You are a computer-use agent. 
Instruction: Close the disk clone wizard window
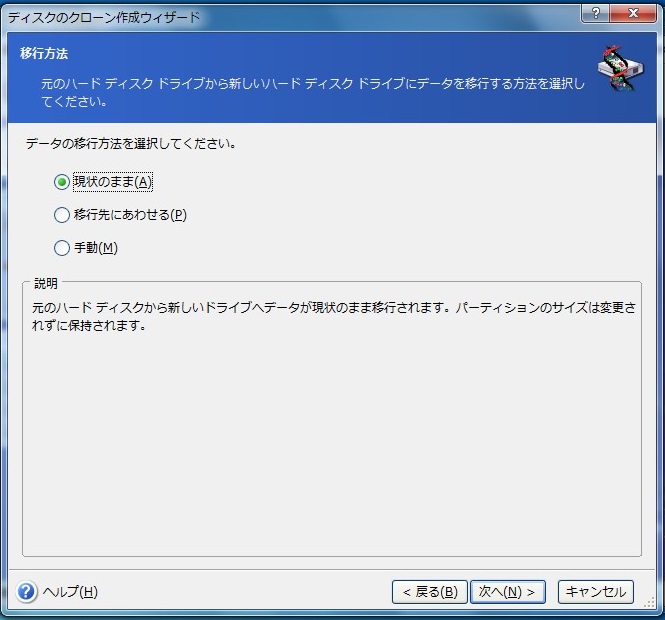[x=633, y=13]
